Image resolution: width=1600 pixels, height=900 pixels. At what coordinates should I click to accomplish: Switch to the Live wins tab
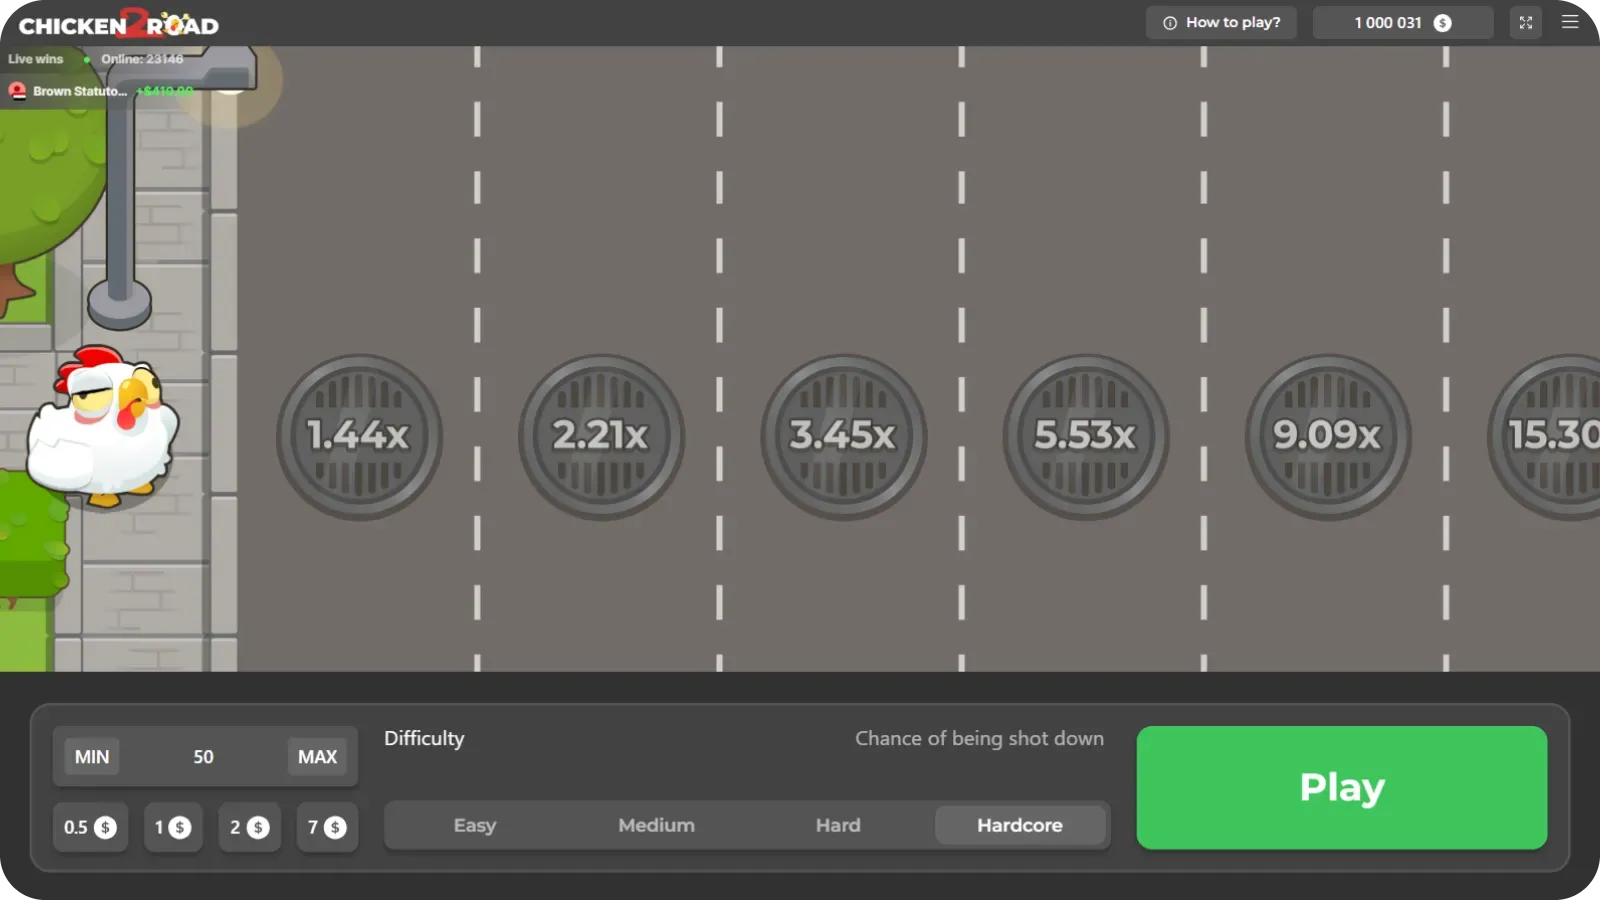click(x=34, y=59)
